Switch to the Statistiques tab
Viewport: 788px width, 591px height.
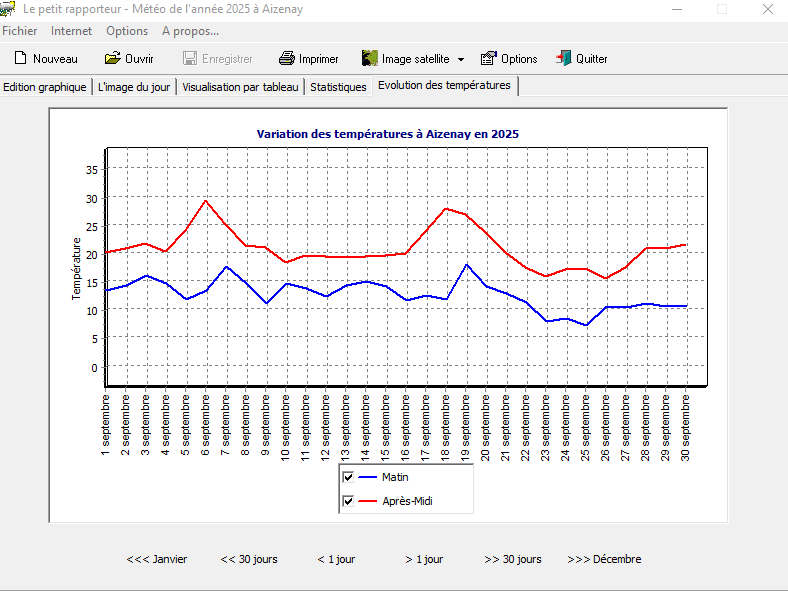pyautogui.click(x=338, y=87)
